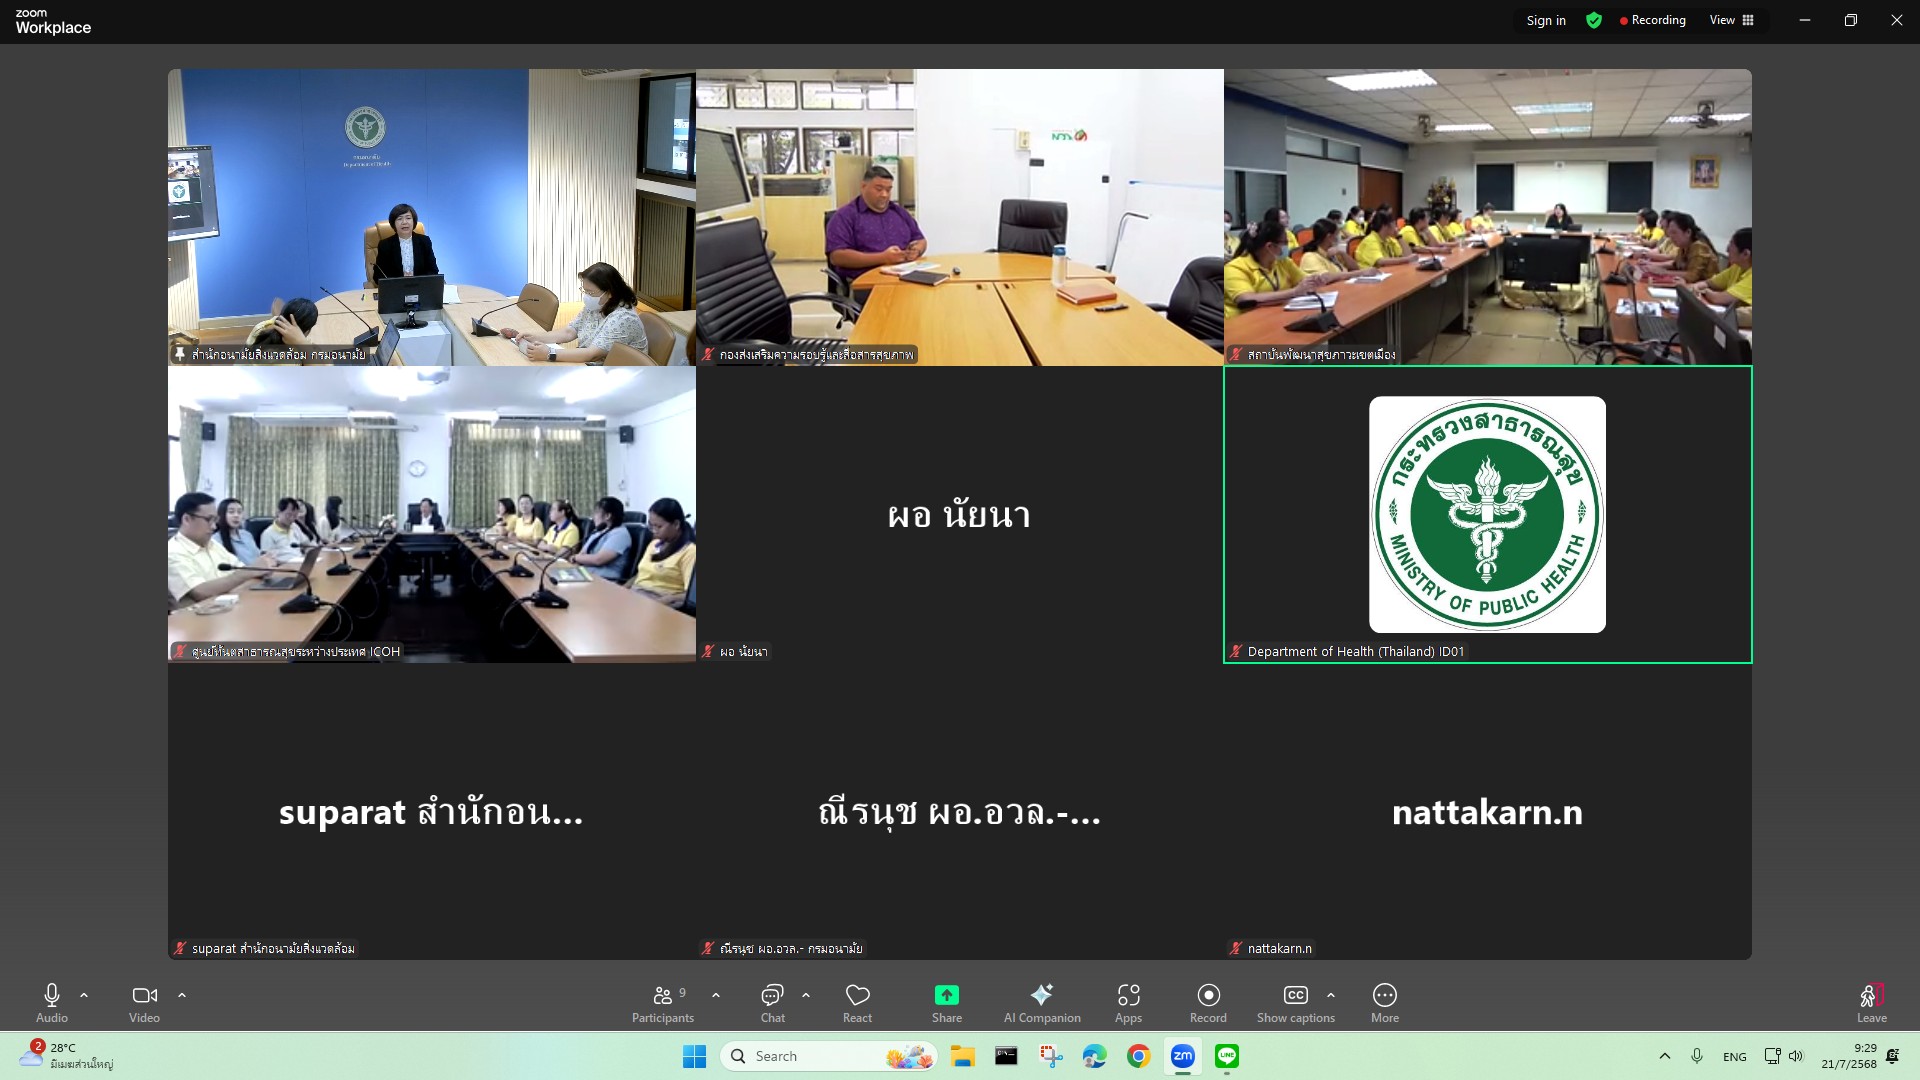Select the suparat participant tile
The image size is (1920, 1080).
432,811
